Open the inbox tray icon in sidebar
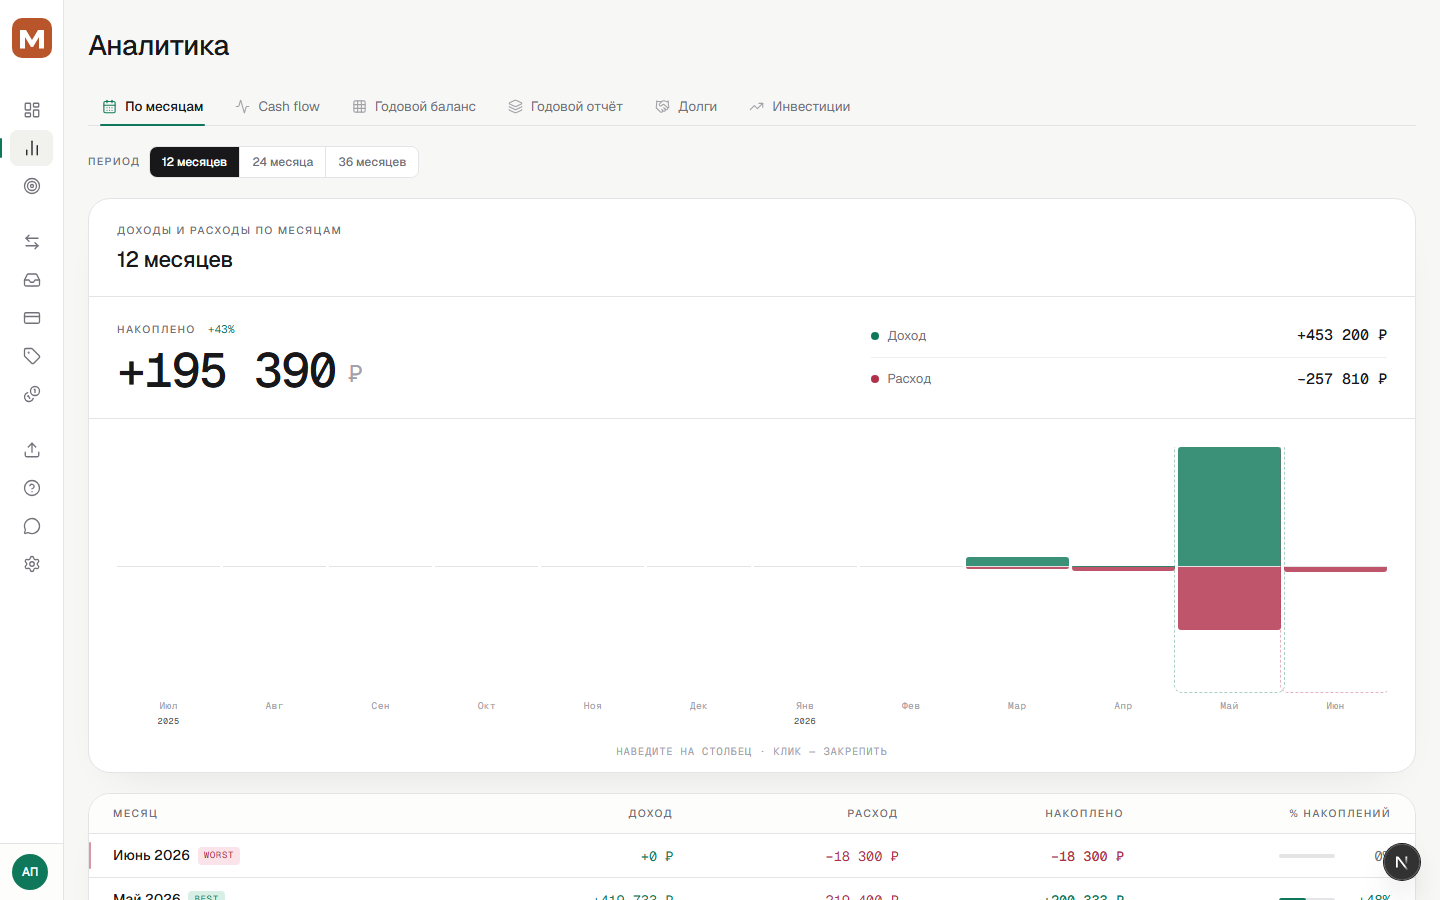Image resolution: width=1440 pixels, height=900 pixels. point(32,280)
